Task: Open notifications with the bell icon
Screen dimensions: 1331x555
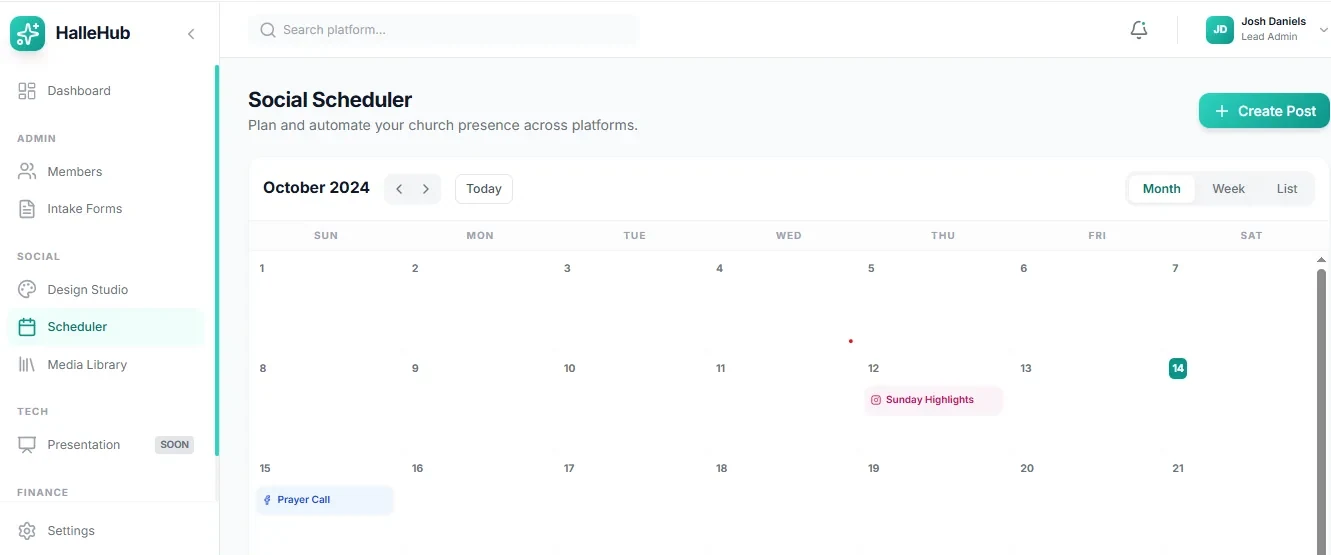Action: point(1139,30)
